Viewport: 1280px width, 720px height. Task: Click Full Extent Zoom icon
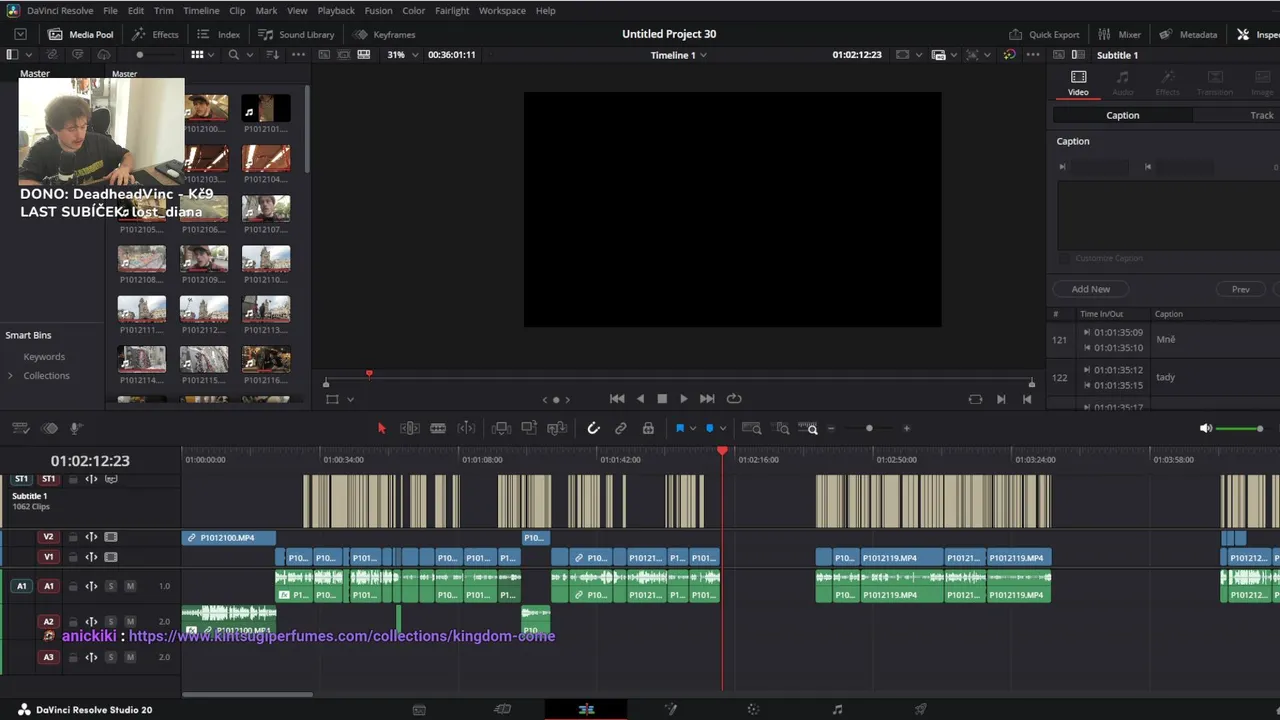tap(751, 428)
